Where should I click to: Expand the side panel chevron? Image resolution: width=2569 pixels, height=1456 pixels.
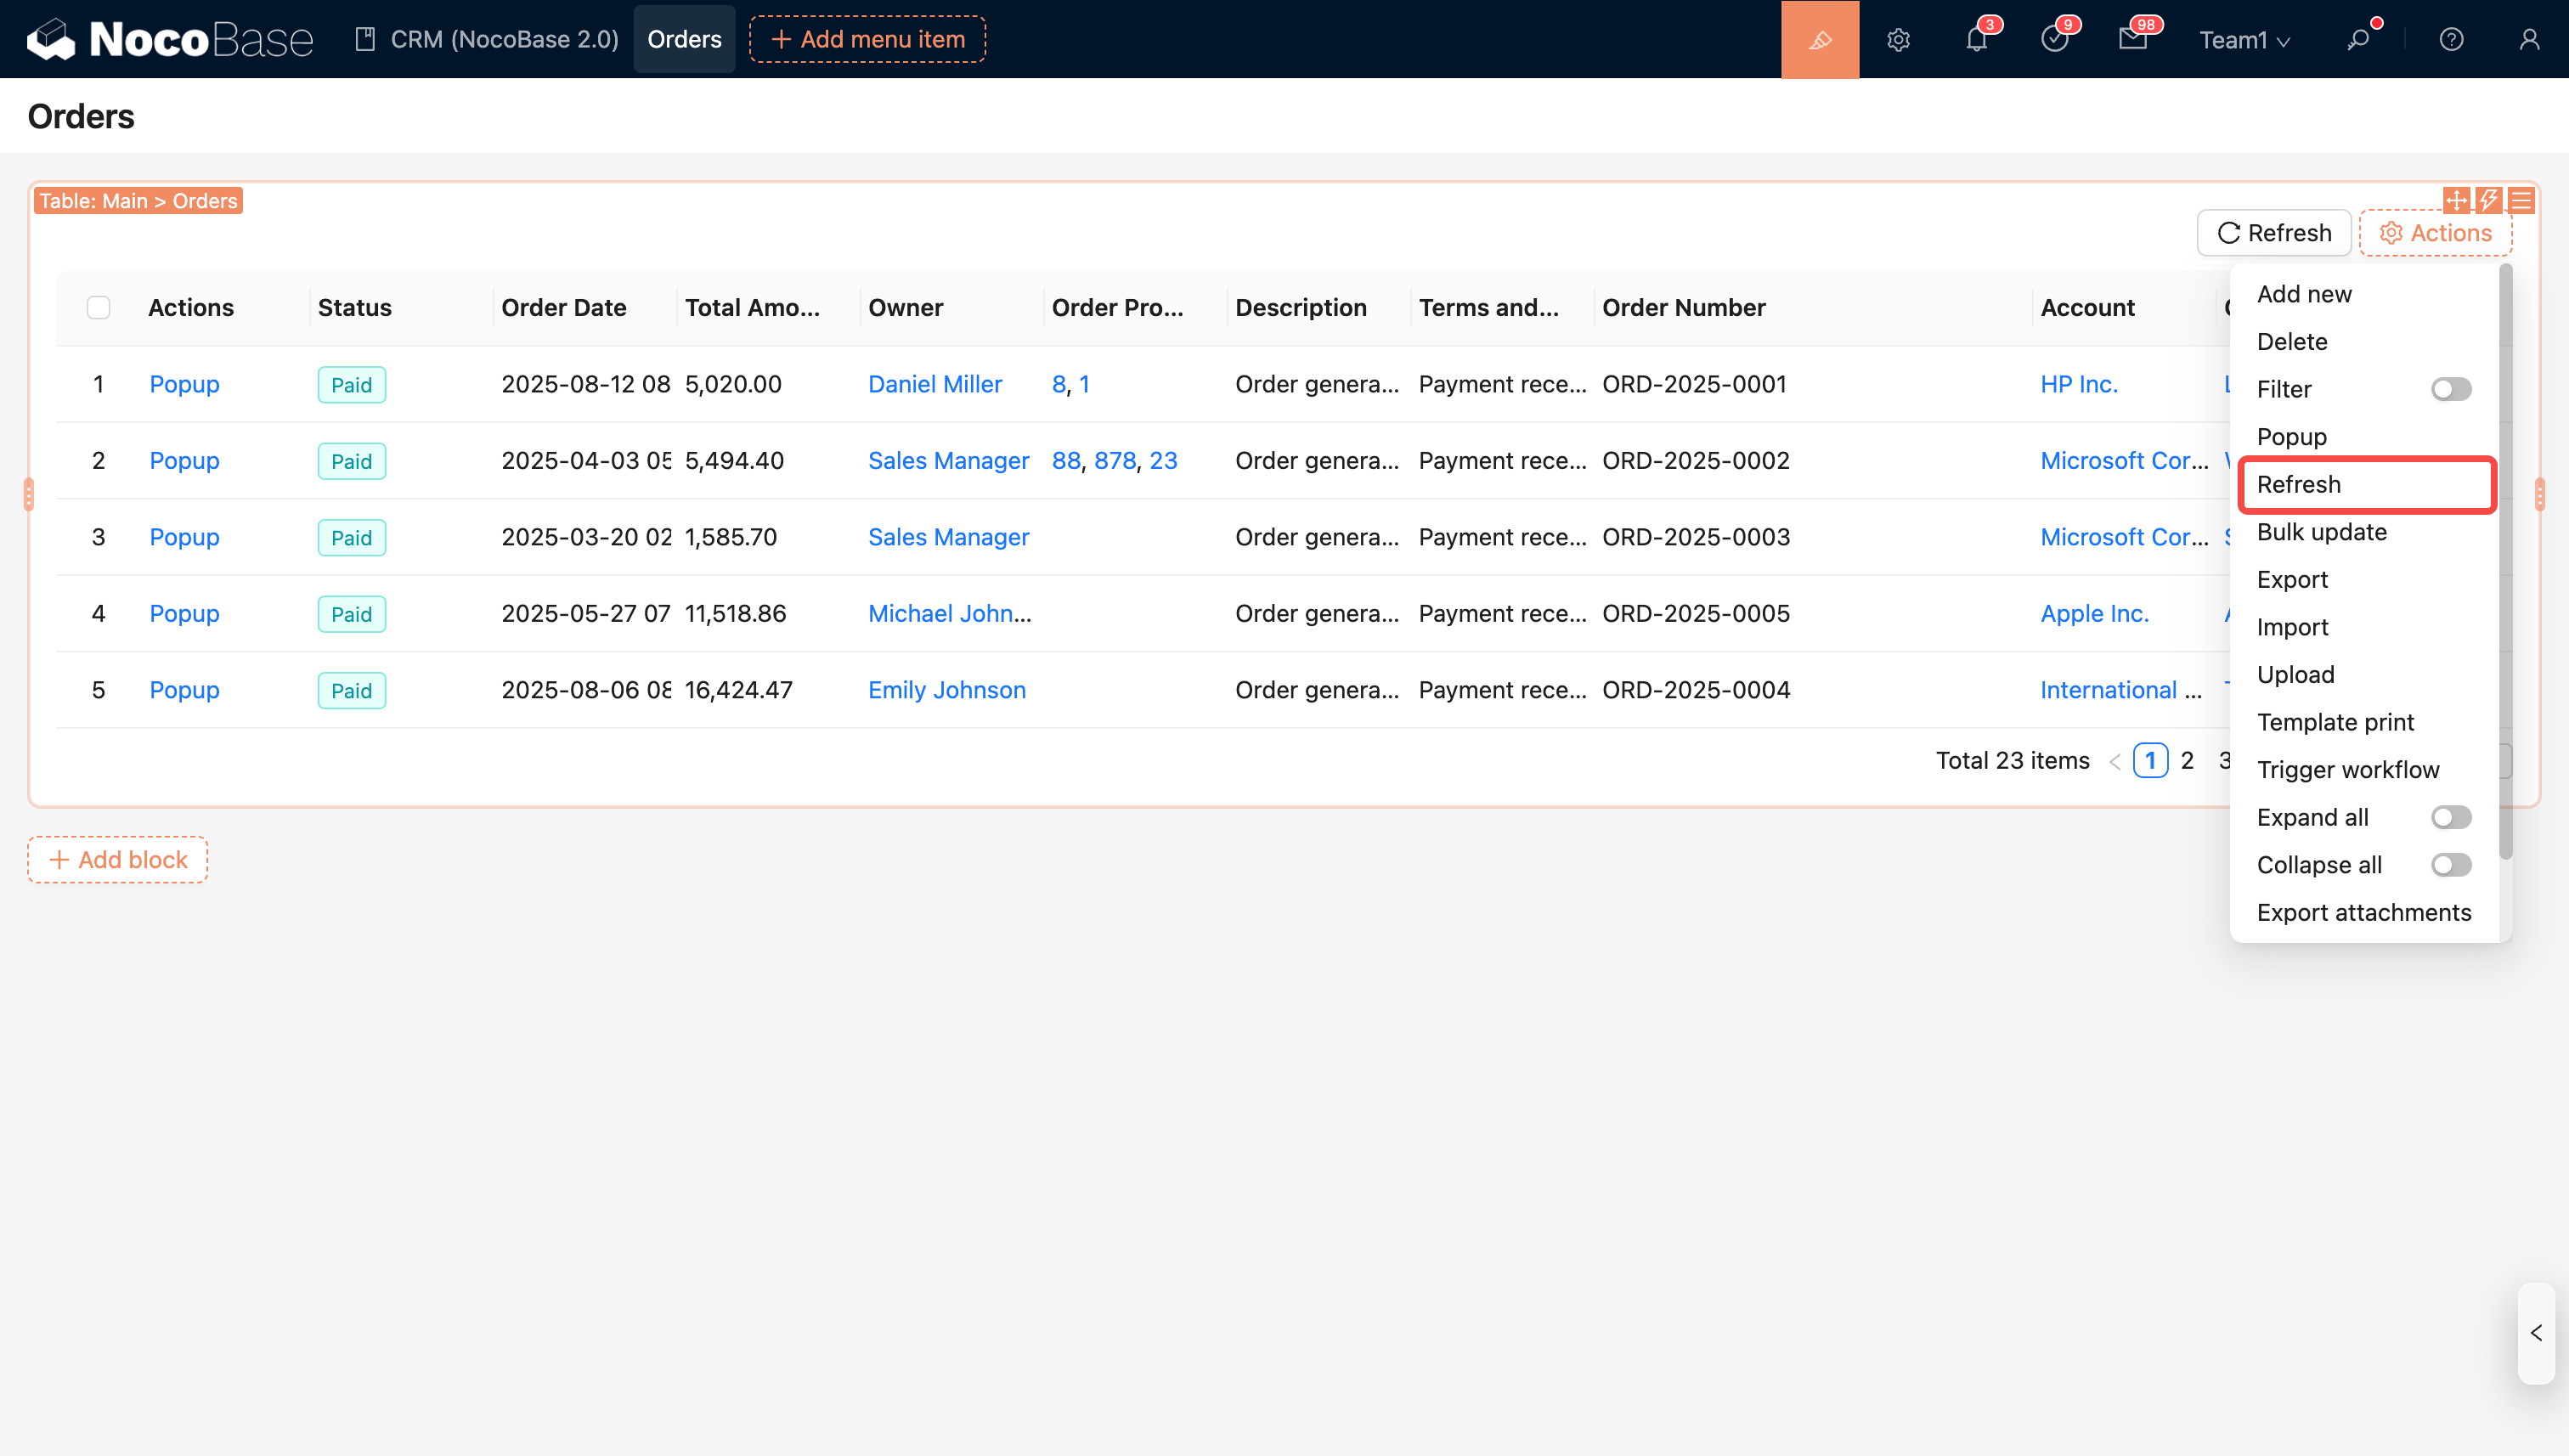coord(2535,1333)
